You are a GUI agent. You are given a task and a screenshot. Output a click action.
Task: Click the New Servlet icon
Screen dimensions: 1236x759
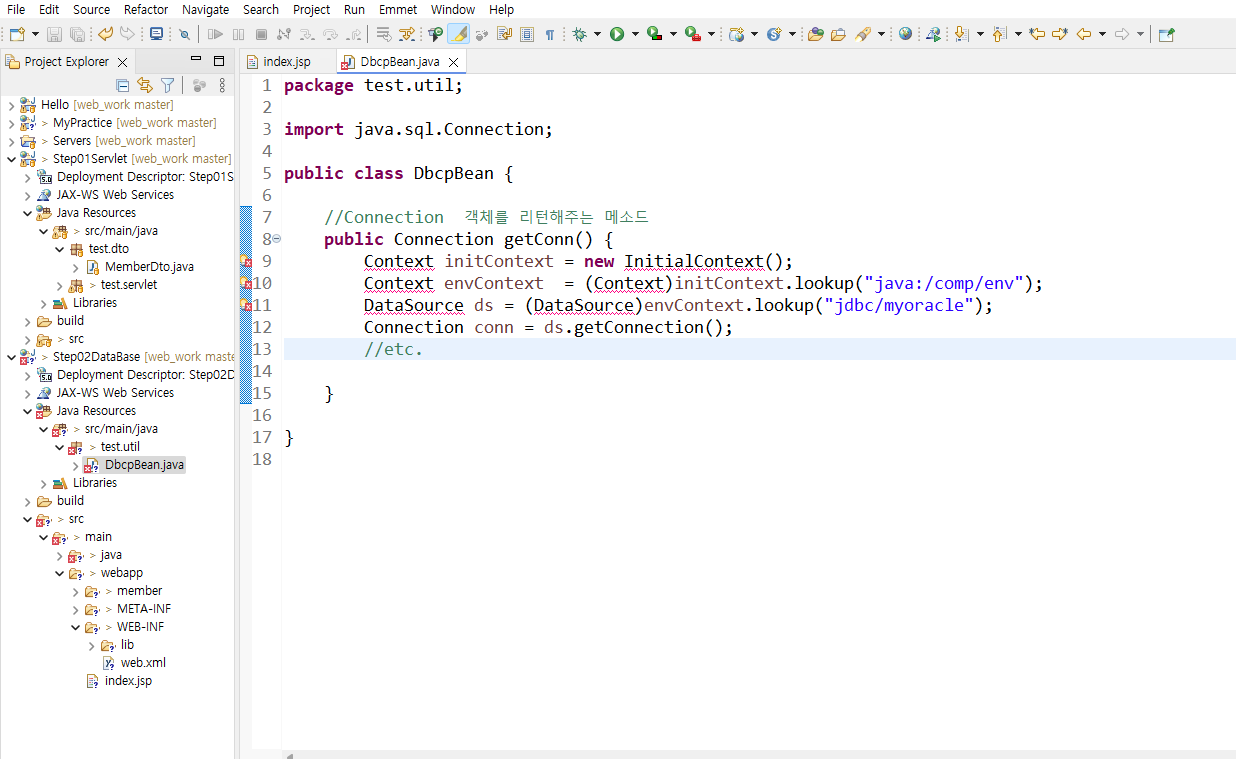(x=774, y=34)
